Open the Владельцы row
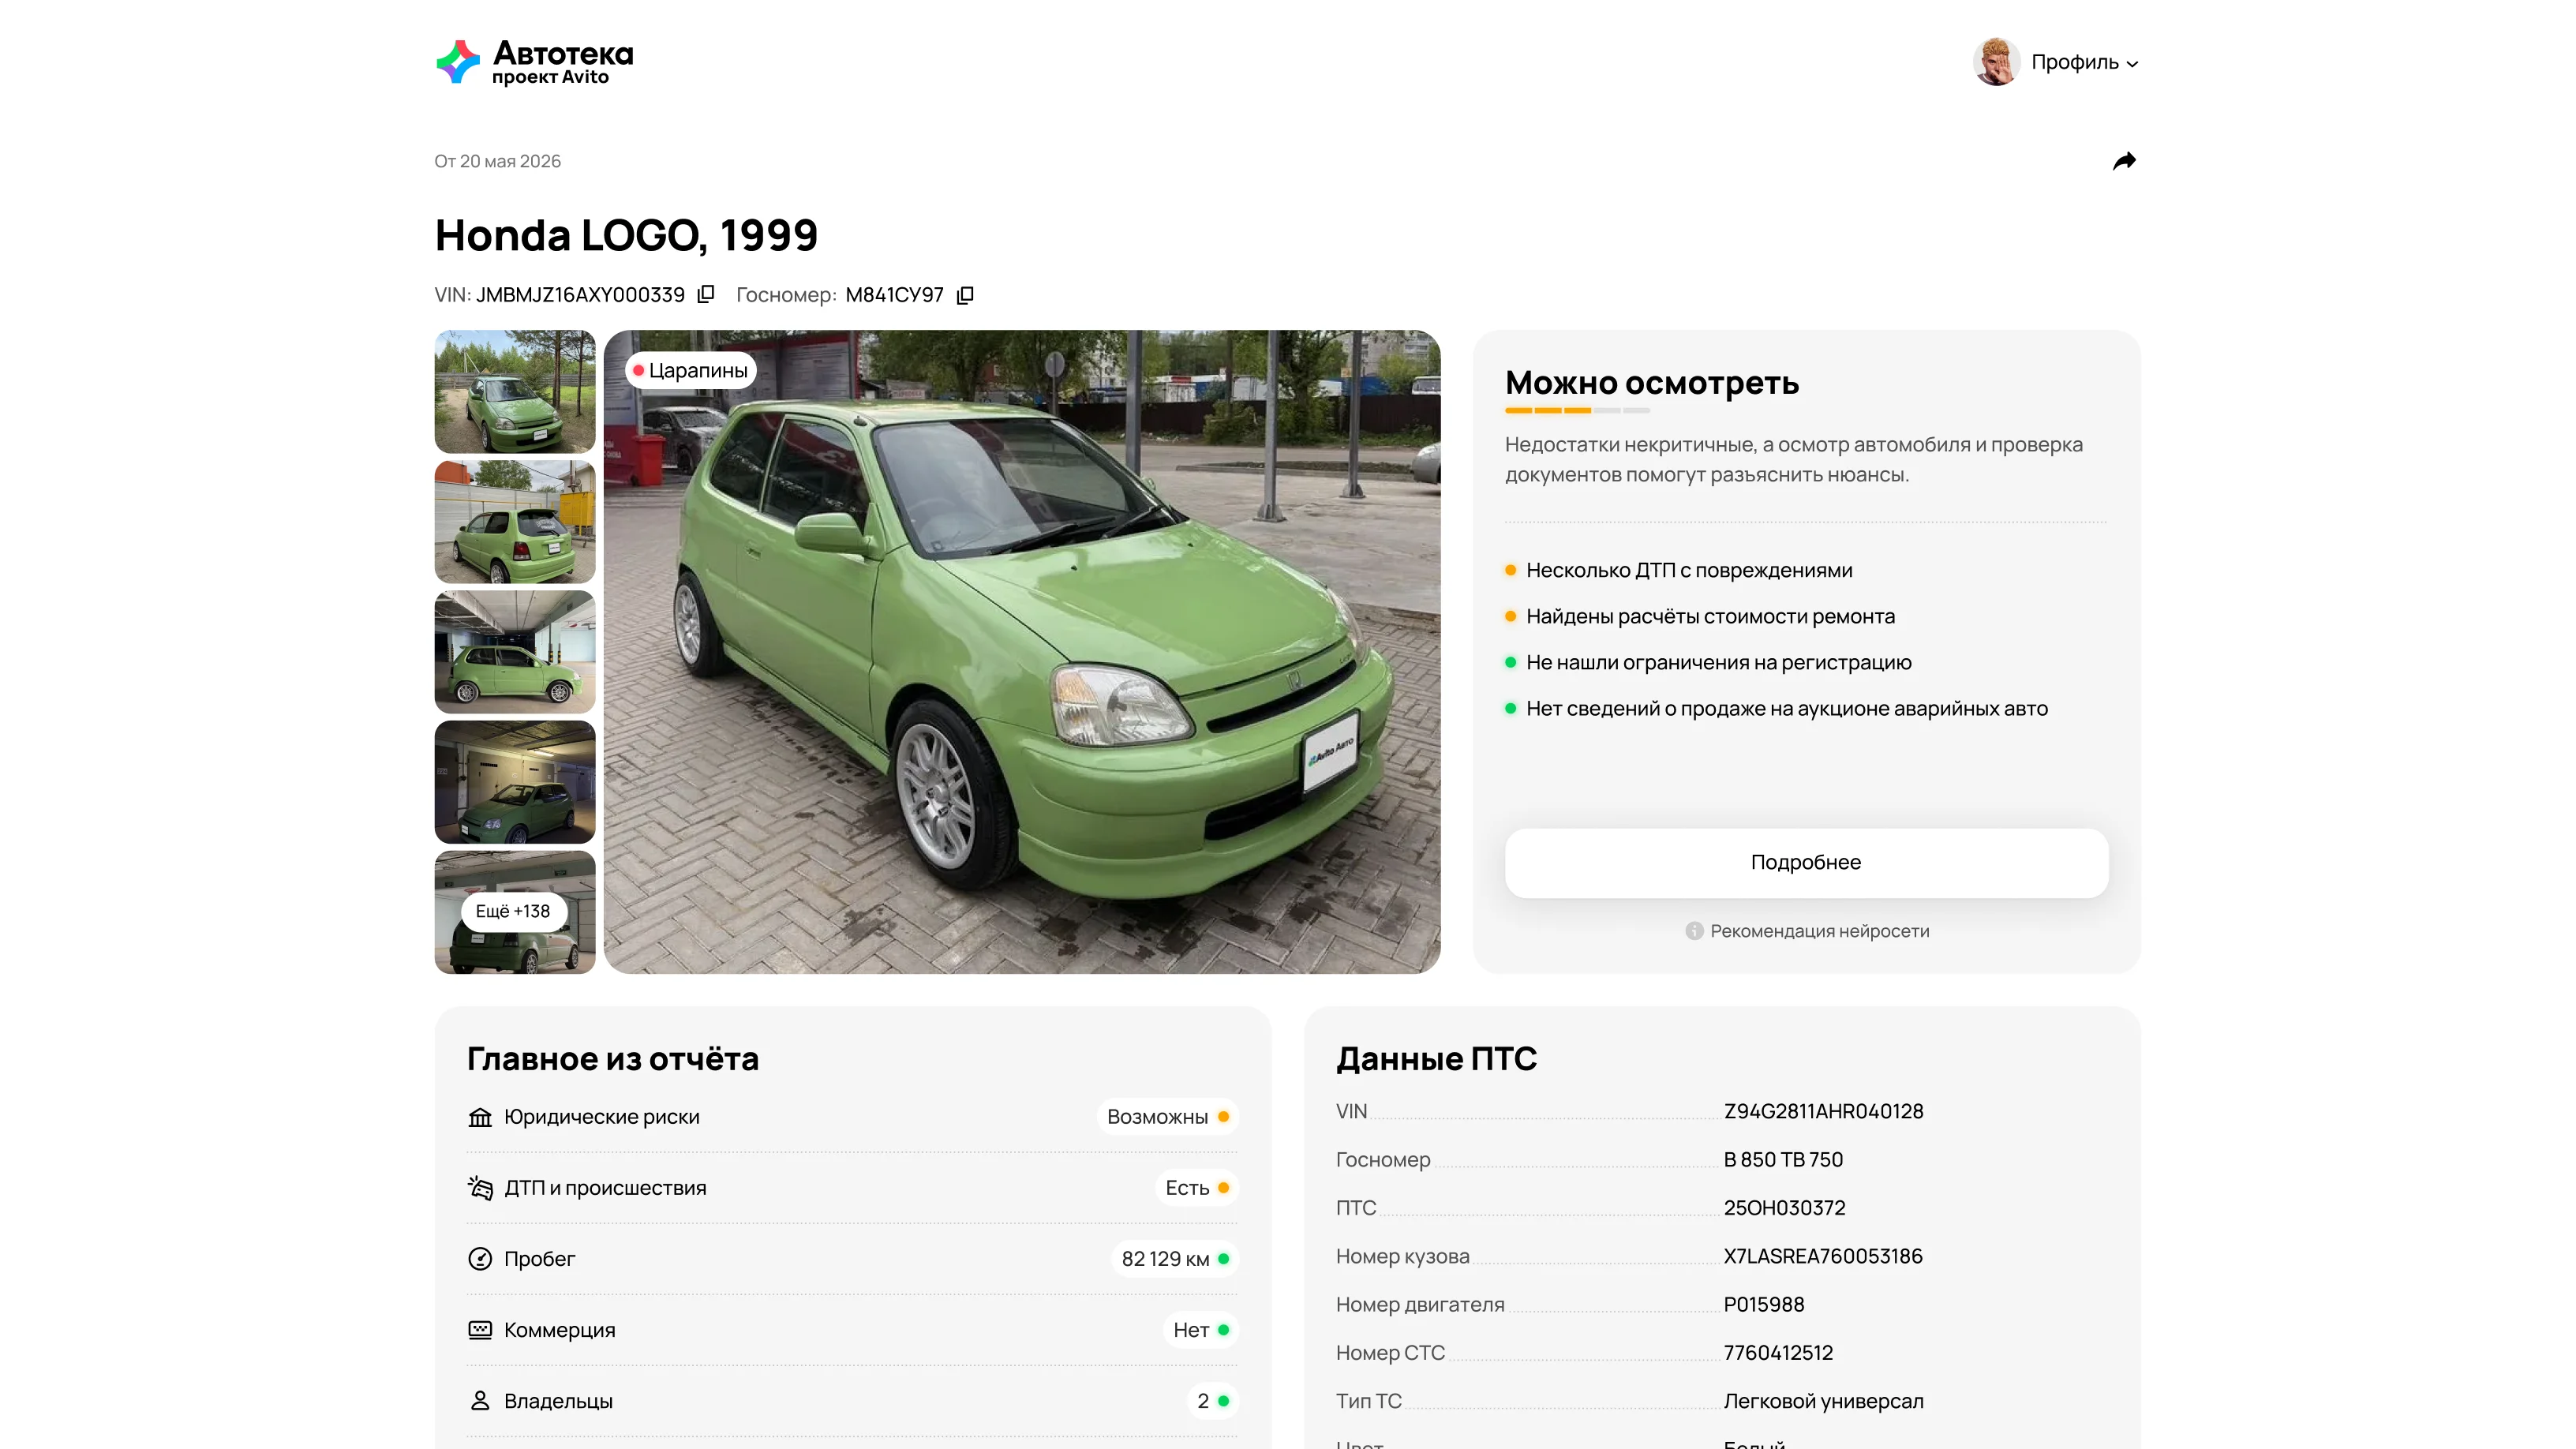Screen dimensions: 2576x1449 click(852, 1401)
